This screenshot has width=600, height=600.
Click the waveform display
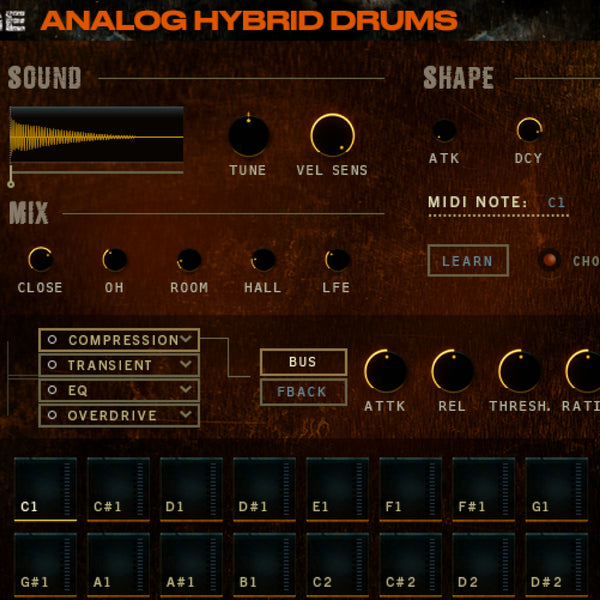point(97,134)
